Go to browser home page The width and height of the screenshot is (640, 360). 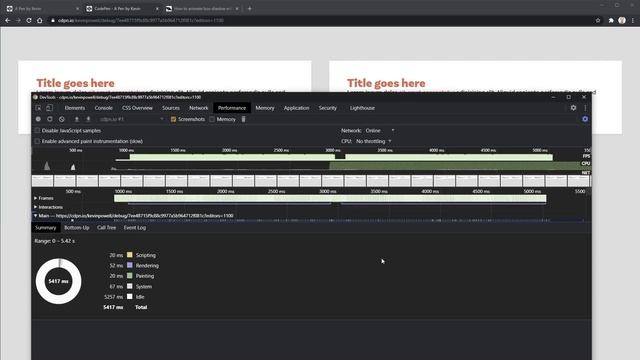coord(40,20)
